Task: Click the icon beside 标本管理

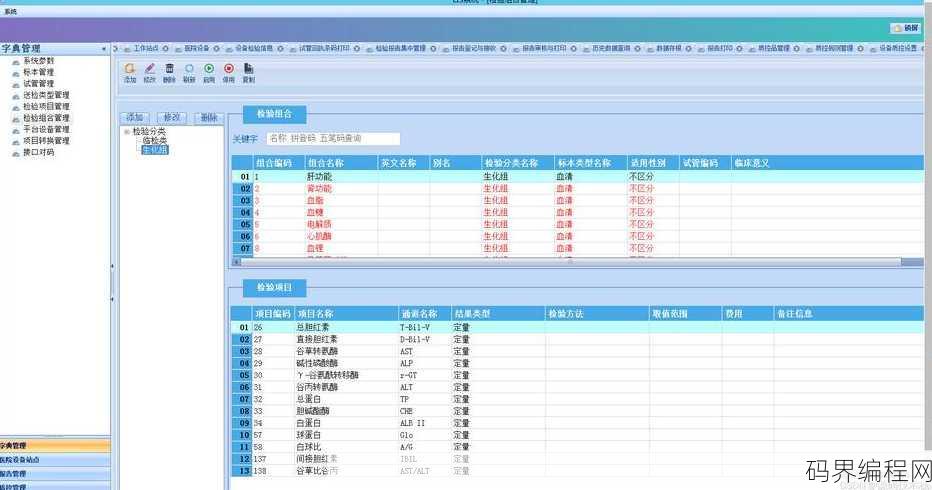Action: click(x=16, y=73)
